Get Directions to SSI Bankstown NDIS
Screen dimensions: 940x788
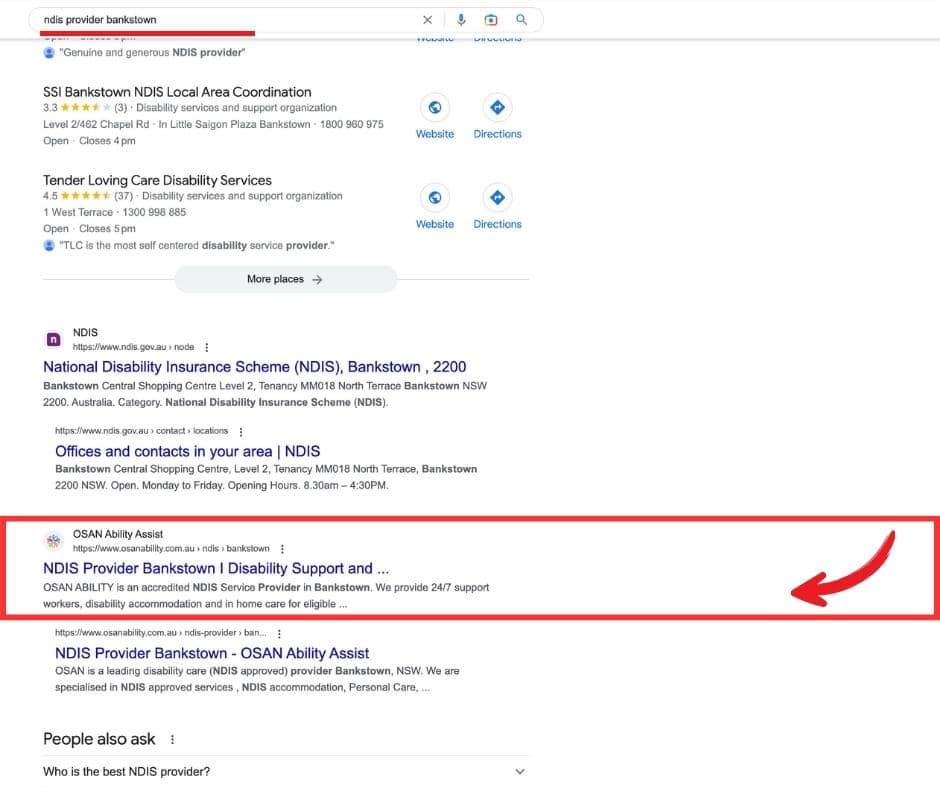click(497, 108)
